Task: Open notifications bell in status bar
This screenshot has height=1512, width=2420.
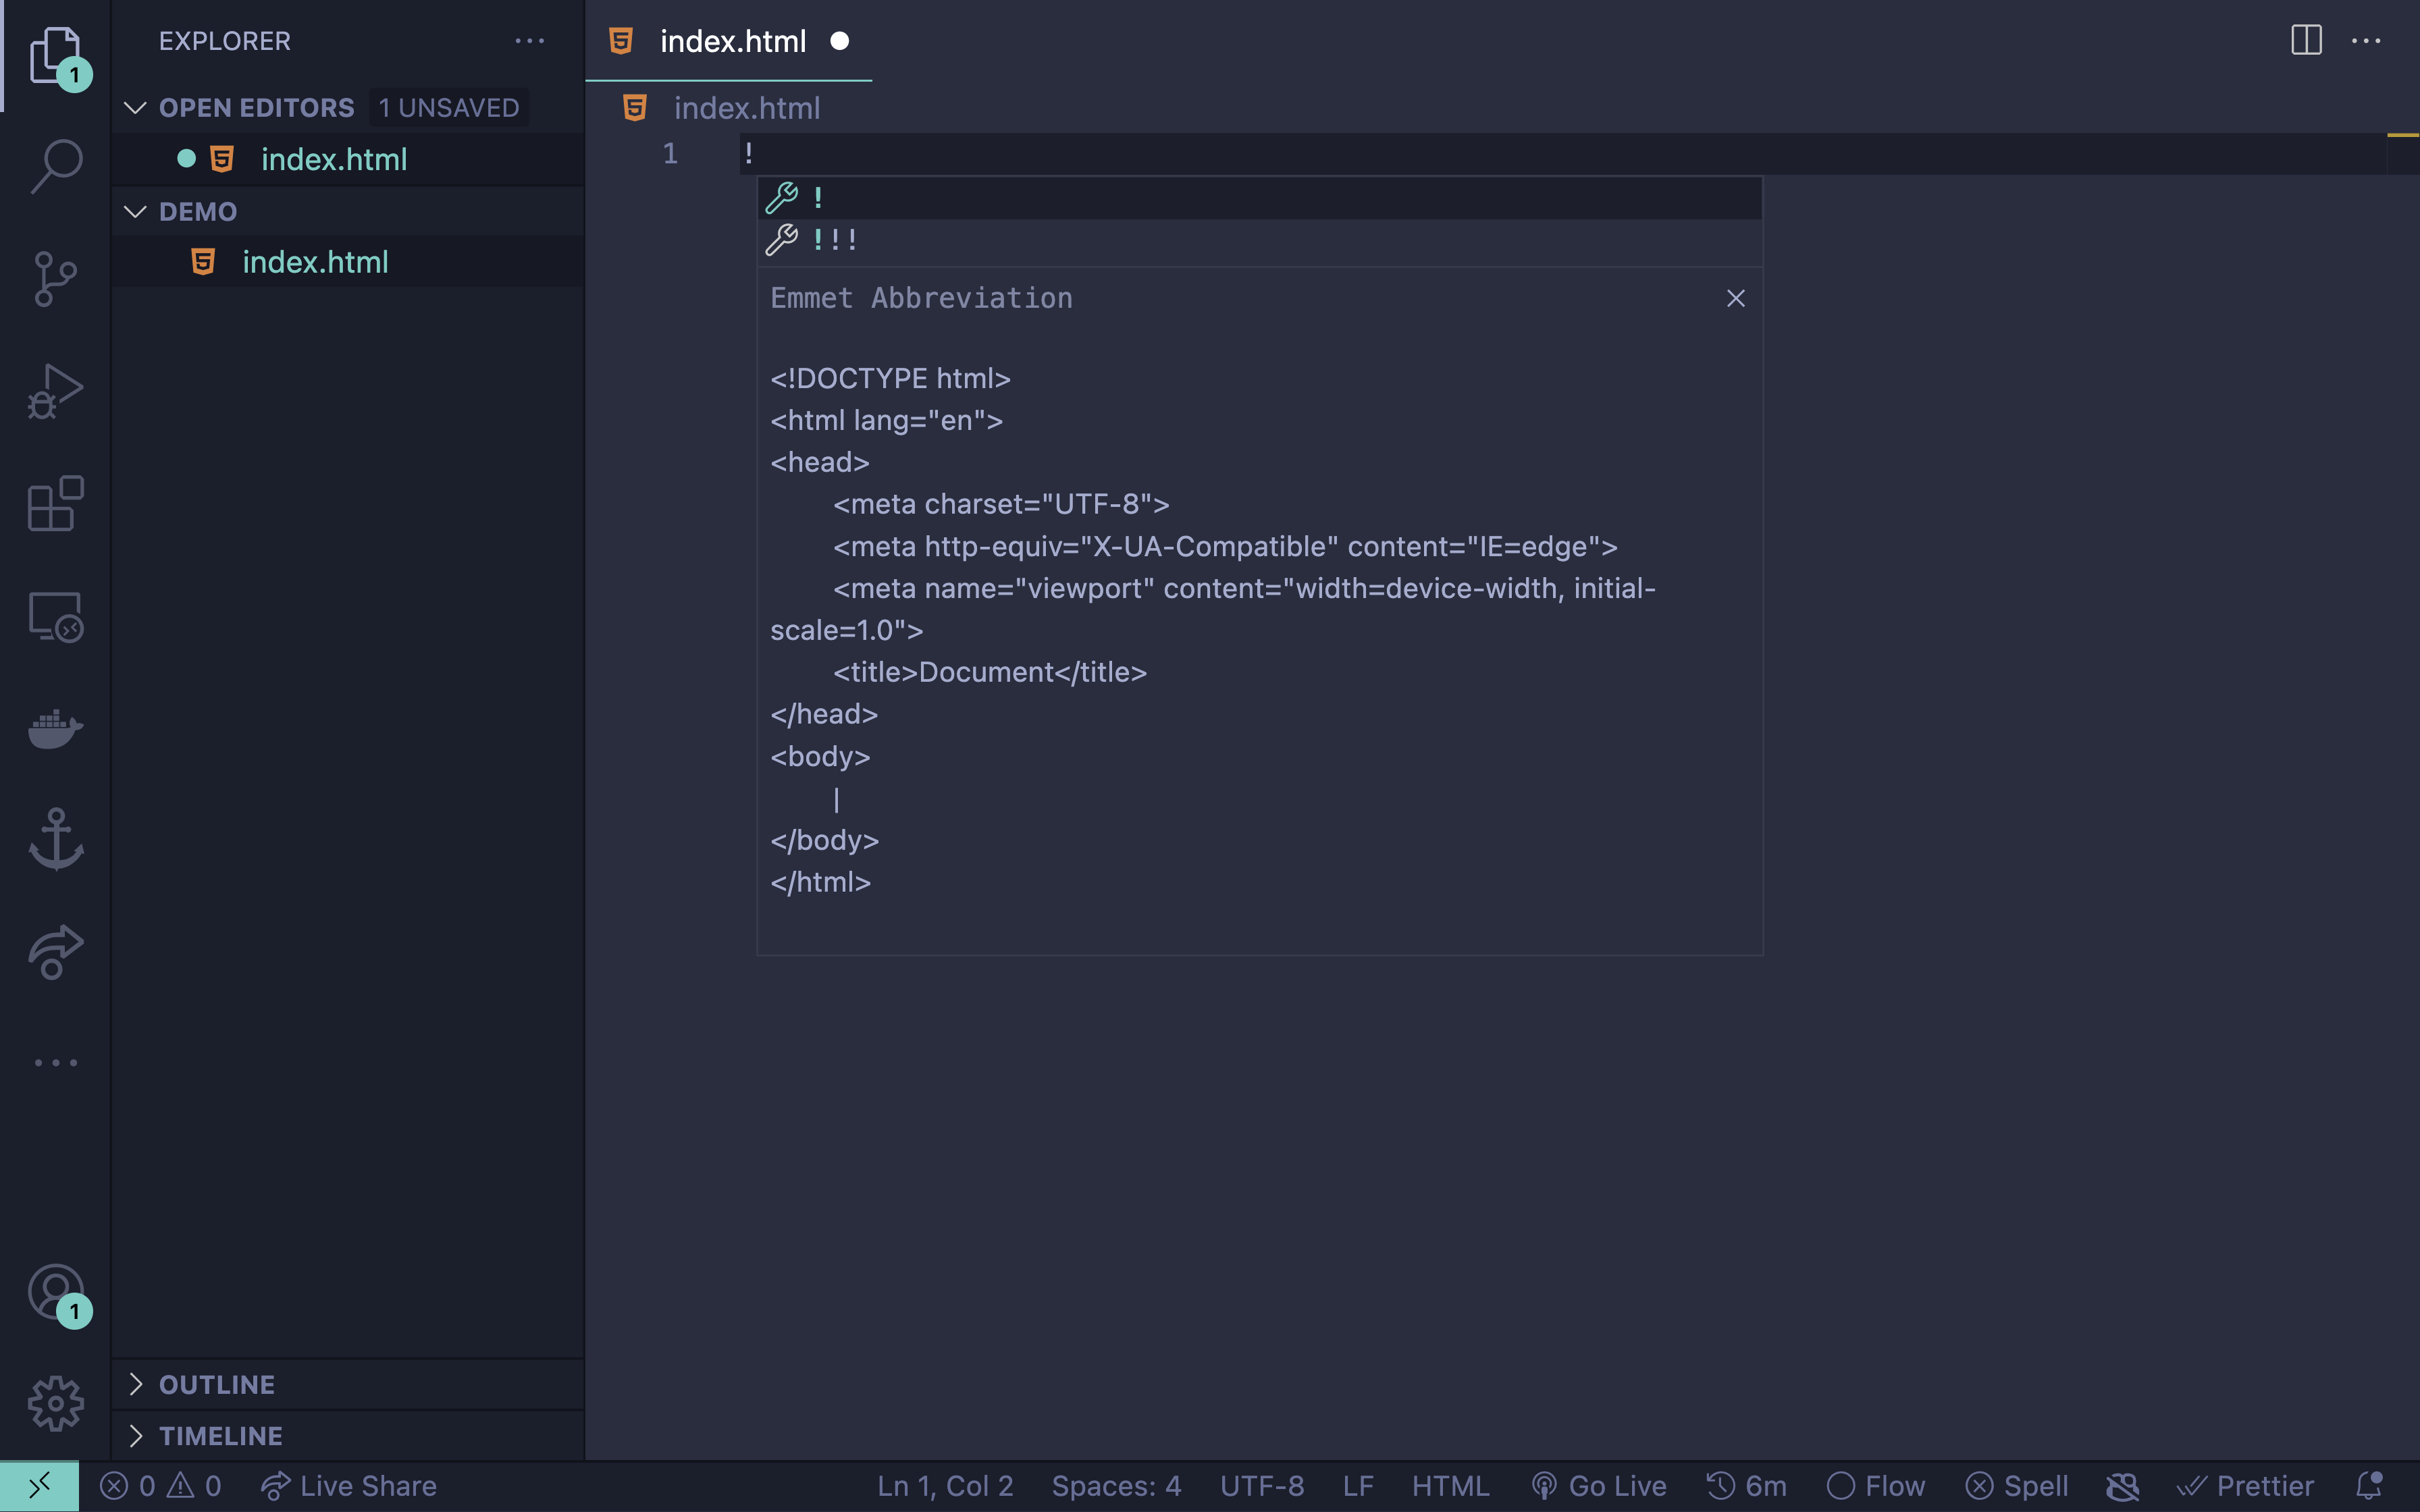Action: pos(2370,1486)
